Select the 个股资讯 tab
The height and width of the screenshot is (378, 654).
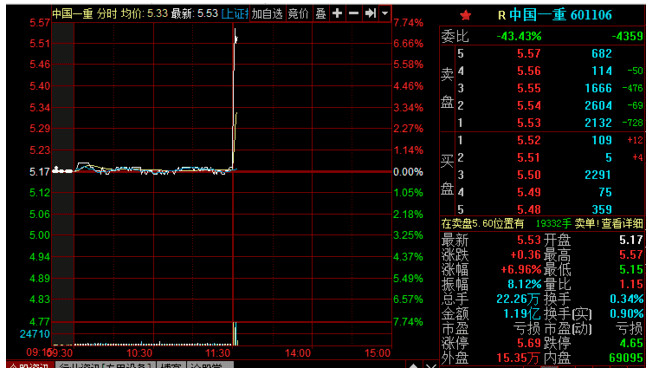29,365
